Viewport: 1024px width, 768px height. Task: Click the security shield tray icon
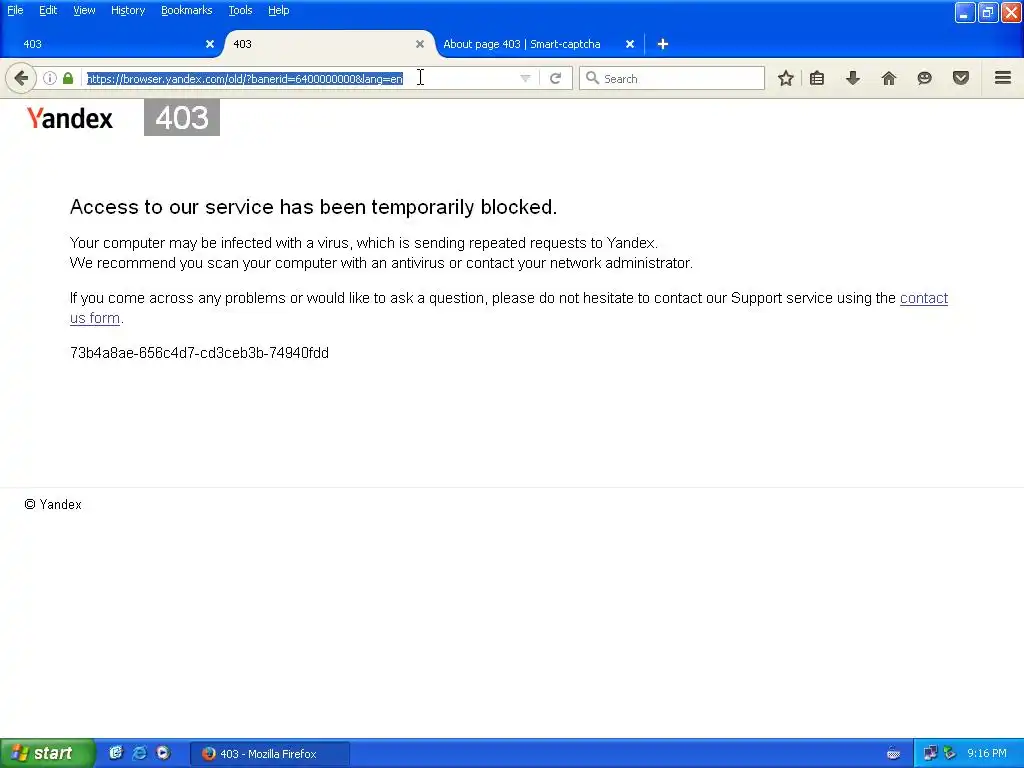(x=950, y=754)
